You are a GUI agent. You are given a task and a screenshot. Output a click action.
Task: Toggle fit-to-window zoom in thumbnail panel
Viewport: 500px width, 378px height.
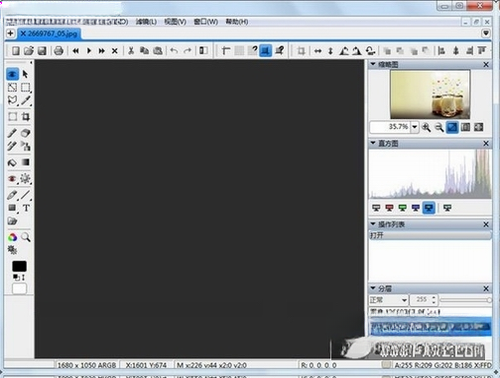point(452,127)
